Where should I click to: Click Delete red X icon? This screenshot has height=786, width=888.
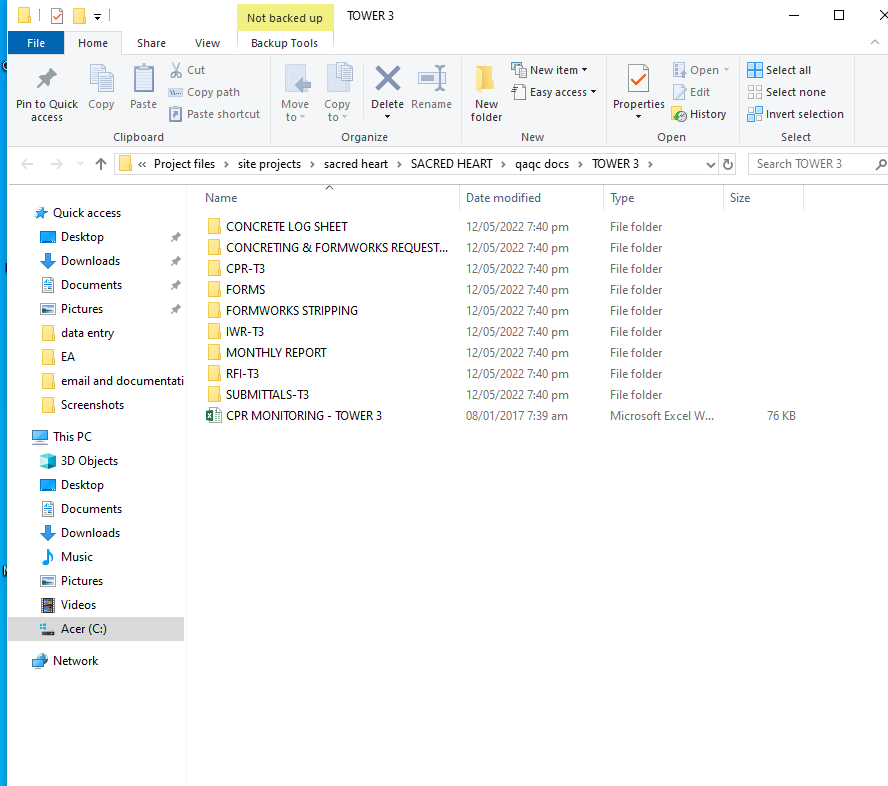(x=387, y=79)
